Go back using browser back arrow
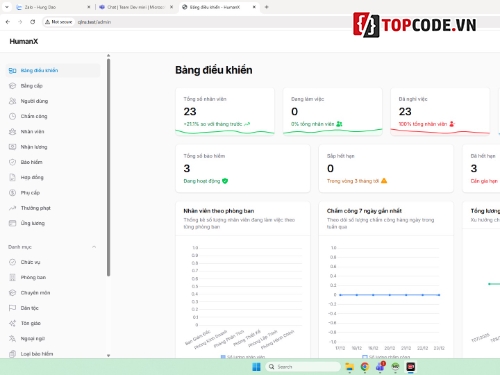Viewport: 500px width, 375px height. pyautogui.click(x=8, y=22)
